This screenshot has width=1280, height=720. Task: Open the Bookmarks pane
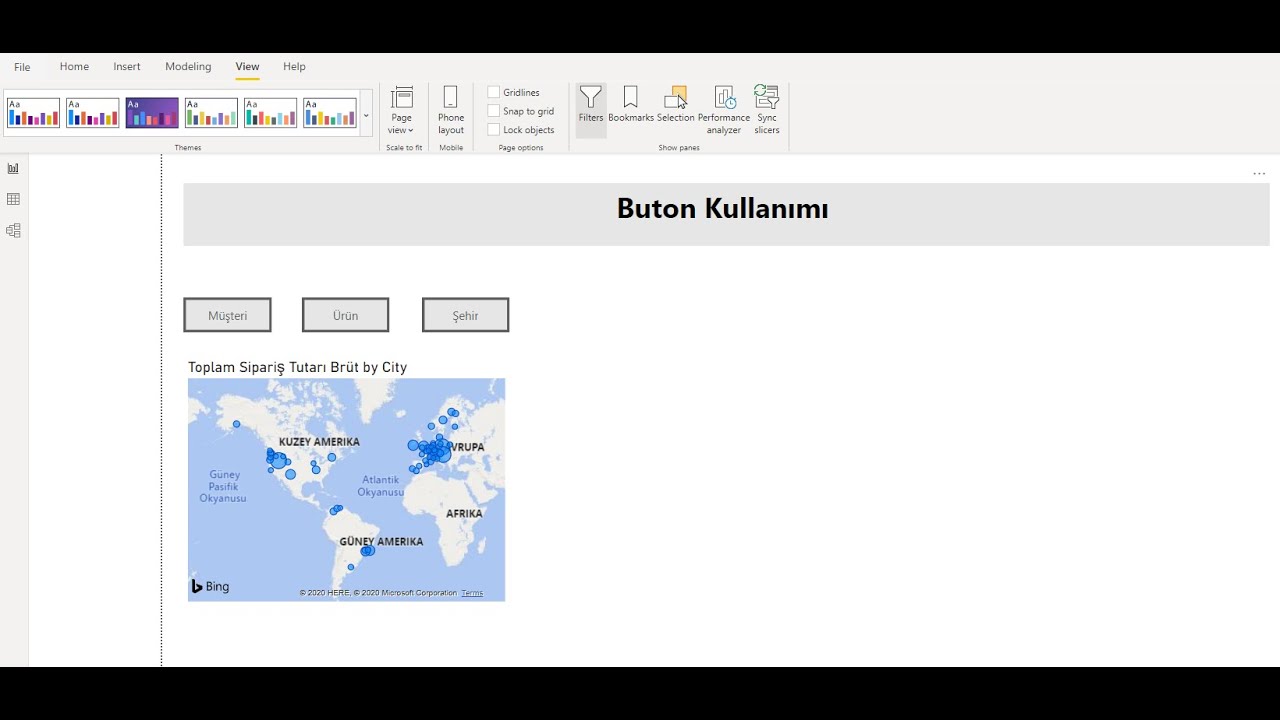(x=631, y=104)
